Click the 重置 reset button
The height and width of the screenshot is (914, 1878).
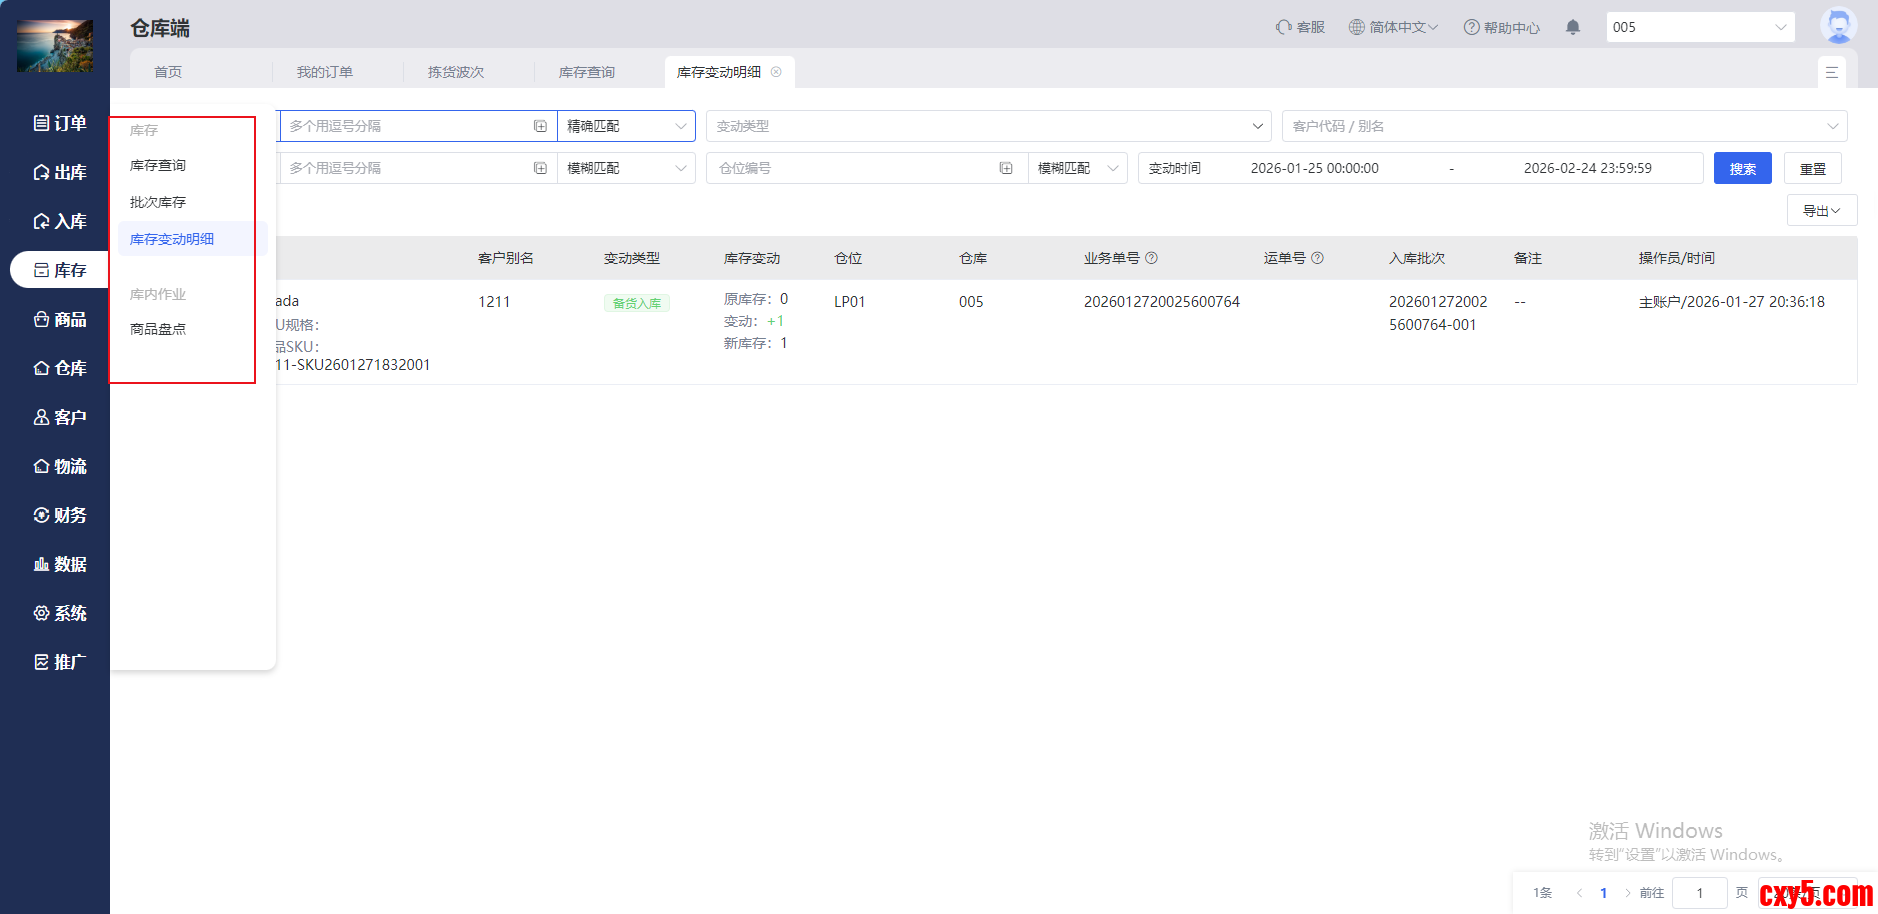pos(1812,168)
